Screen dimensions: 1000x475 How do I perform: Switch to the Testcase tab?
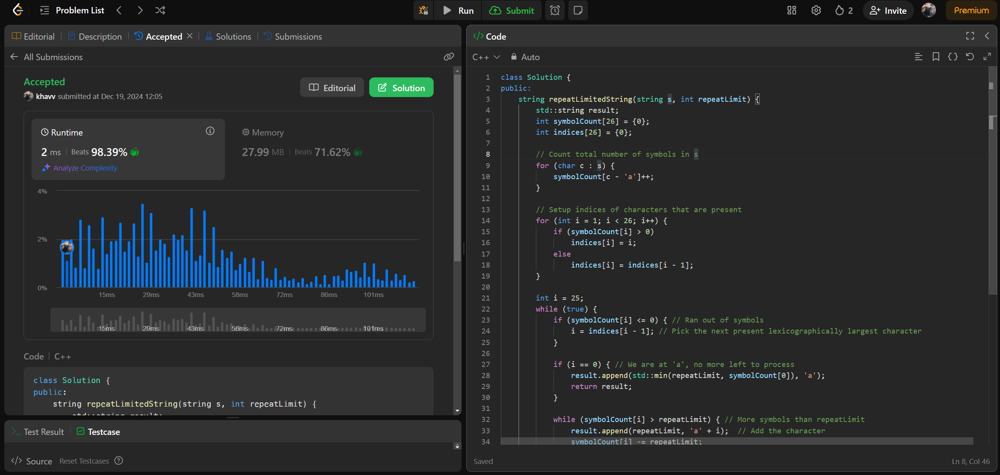(98, 432)
